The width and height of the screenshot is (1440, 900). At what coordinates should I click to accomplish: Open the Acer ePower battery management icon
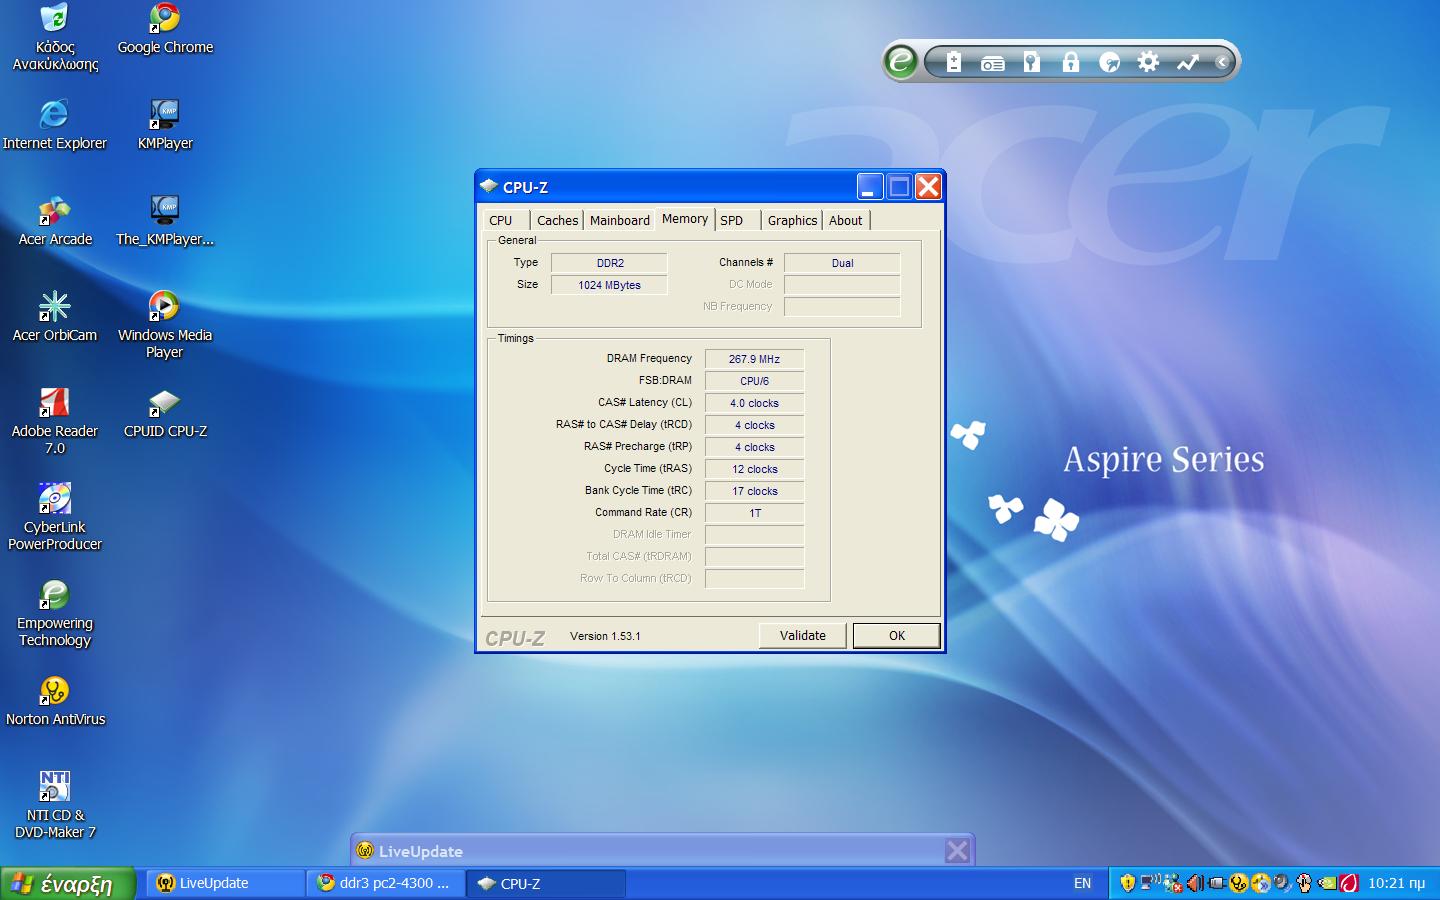(x=953, y=62)
